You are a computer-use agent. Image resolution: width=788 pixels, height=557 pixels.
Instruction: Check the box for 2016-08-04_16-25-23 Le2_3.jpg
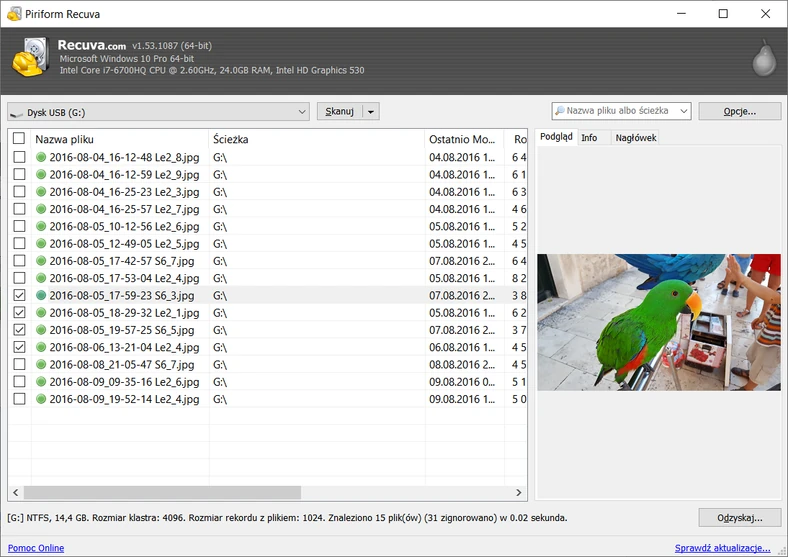coord(19,192)
